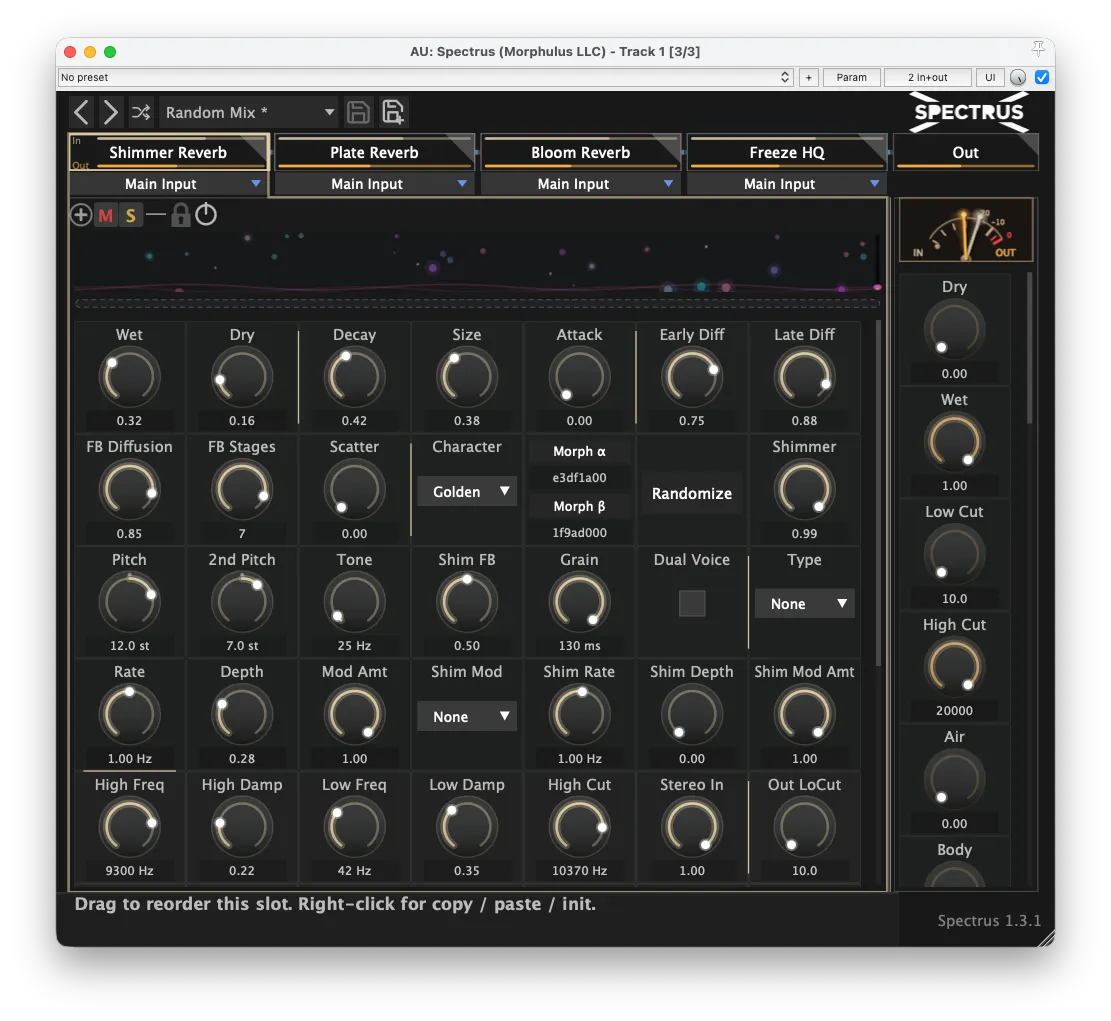Viewport: 1111px width, 1021px height.
Task: Click the minus collapse slot icon
Action: coord(156,215)
